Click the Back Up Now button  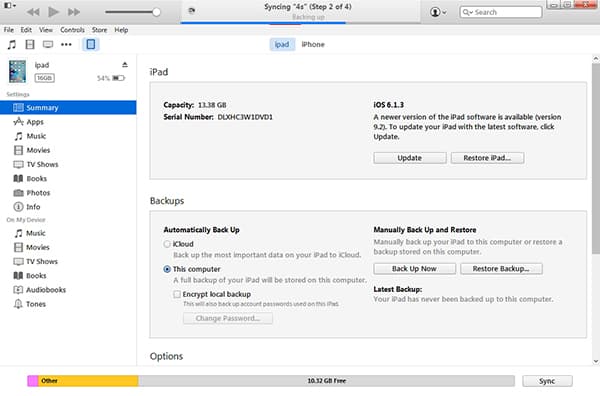(414, 269)
